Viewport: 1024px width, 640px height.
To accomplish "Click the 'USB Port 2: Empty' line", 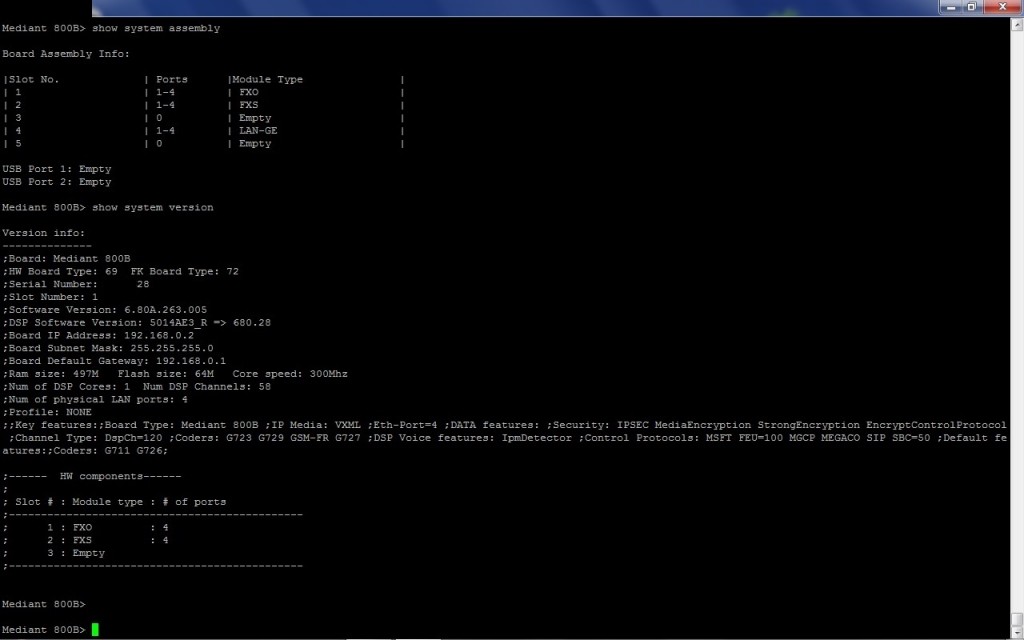I will click(x=57, y=182).
